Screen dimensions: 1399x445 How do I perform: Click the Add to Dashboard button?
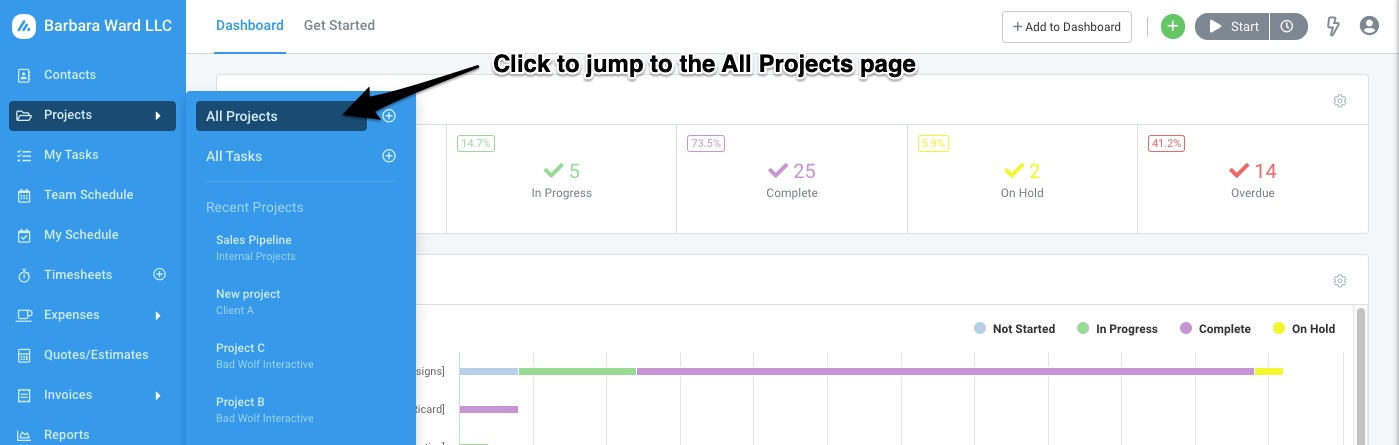1067,27
